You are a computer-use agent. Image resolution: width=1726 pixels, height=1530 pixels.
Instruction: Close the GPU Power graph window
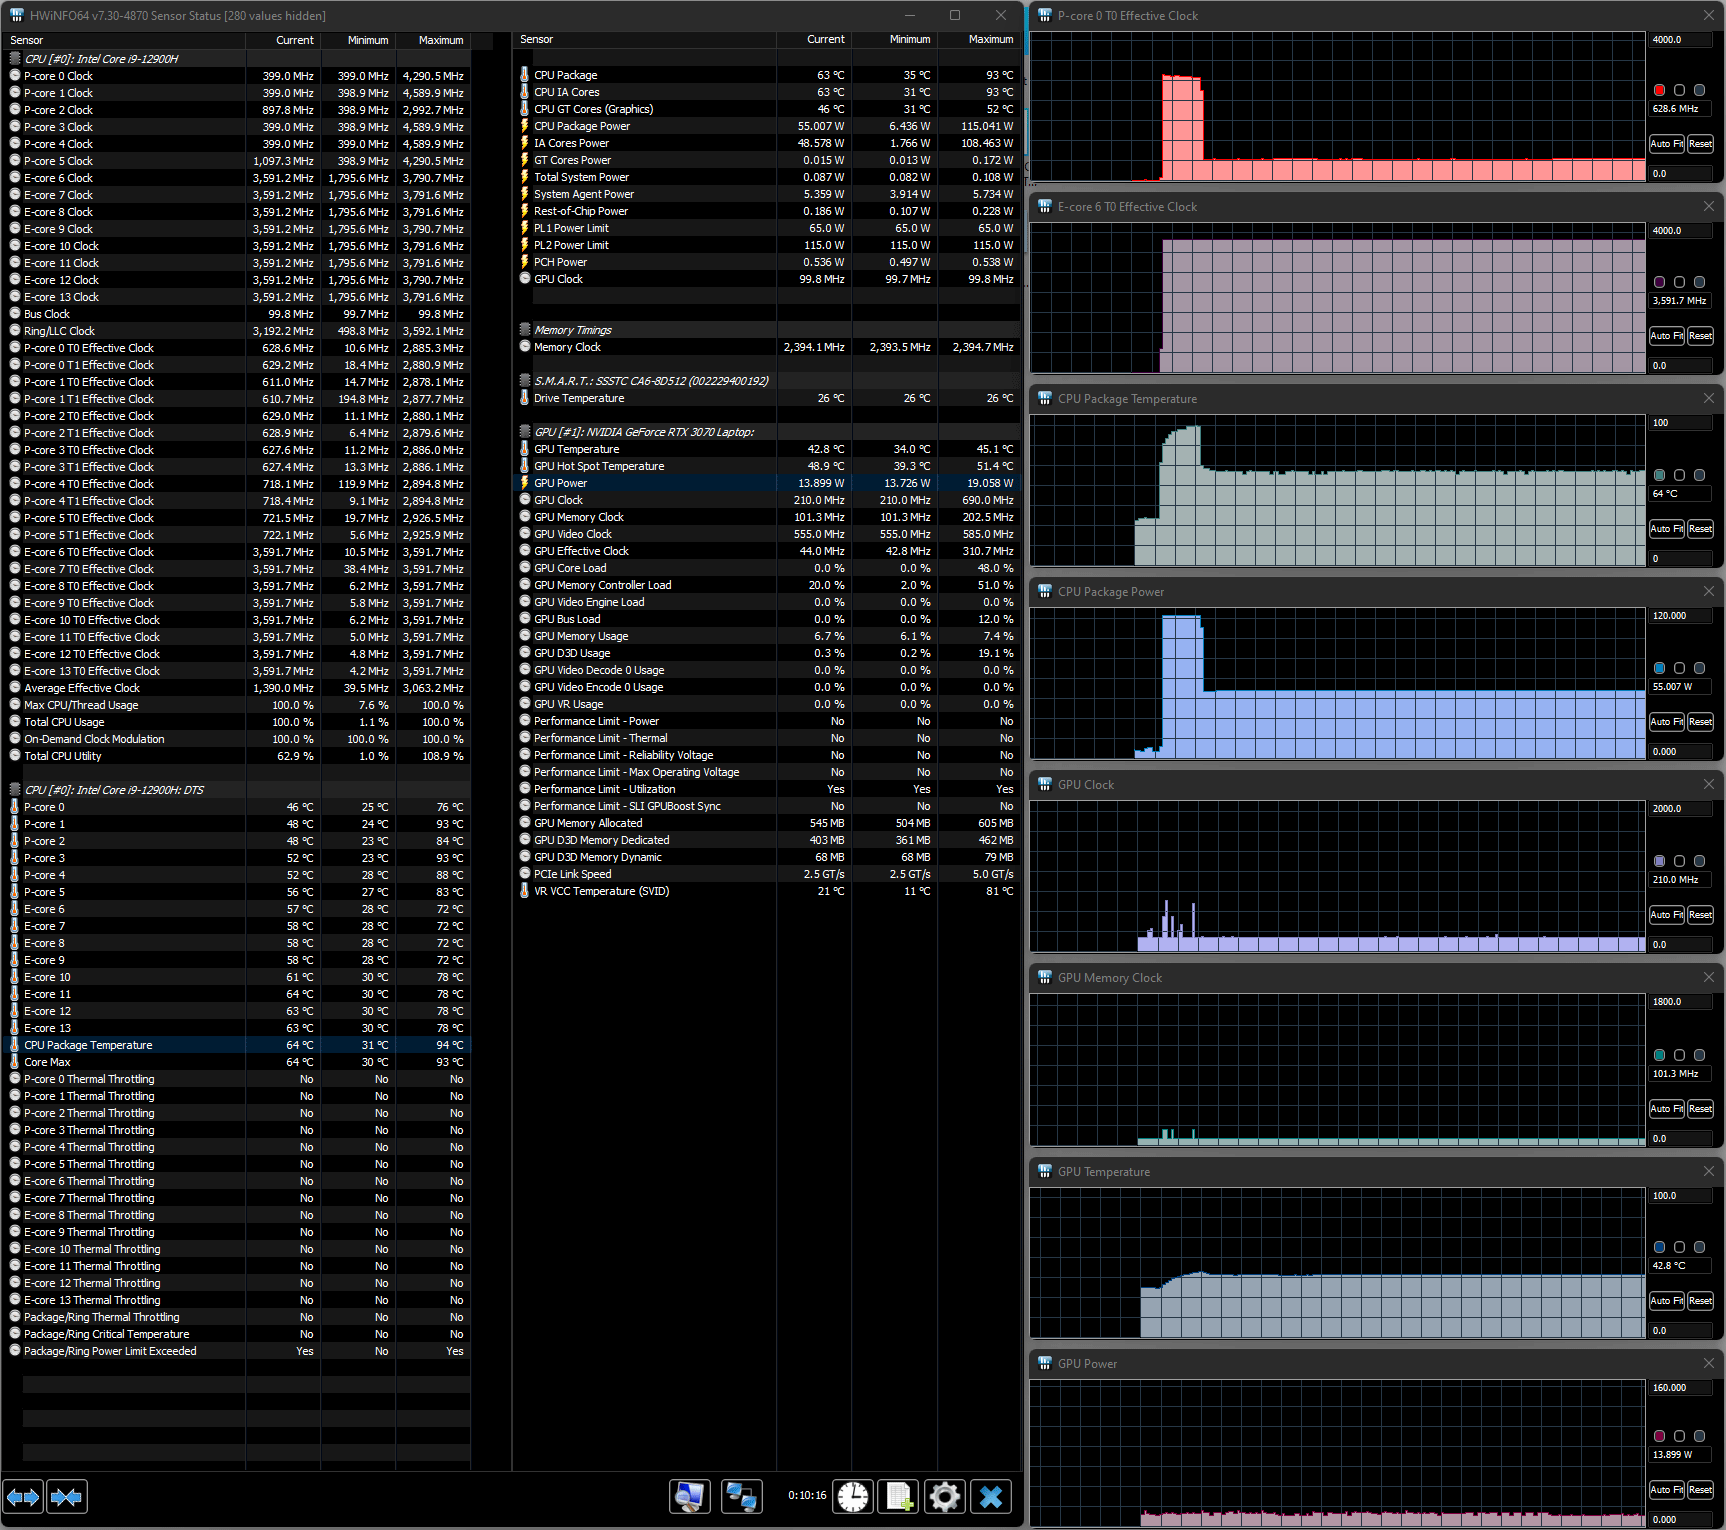coord(1708,1363)
